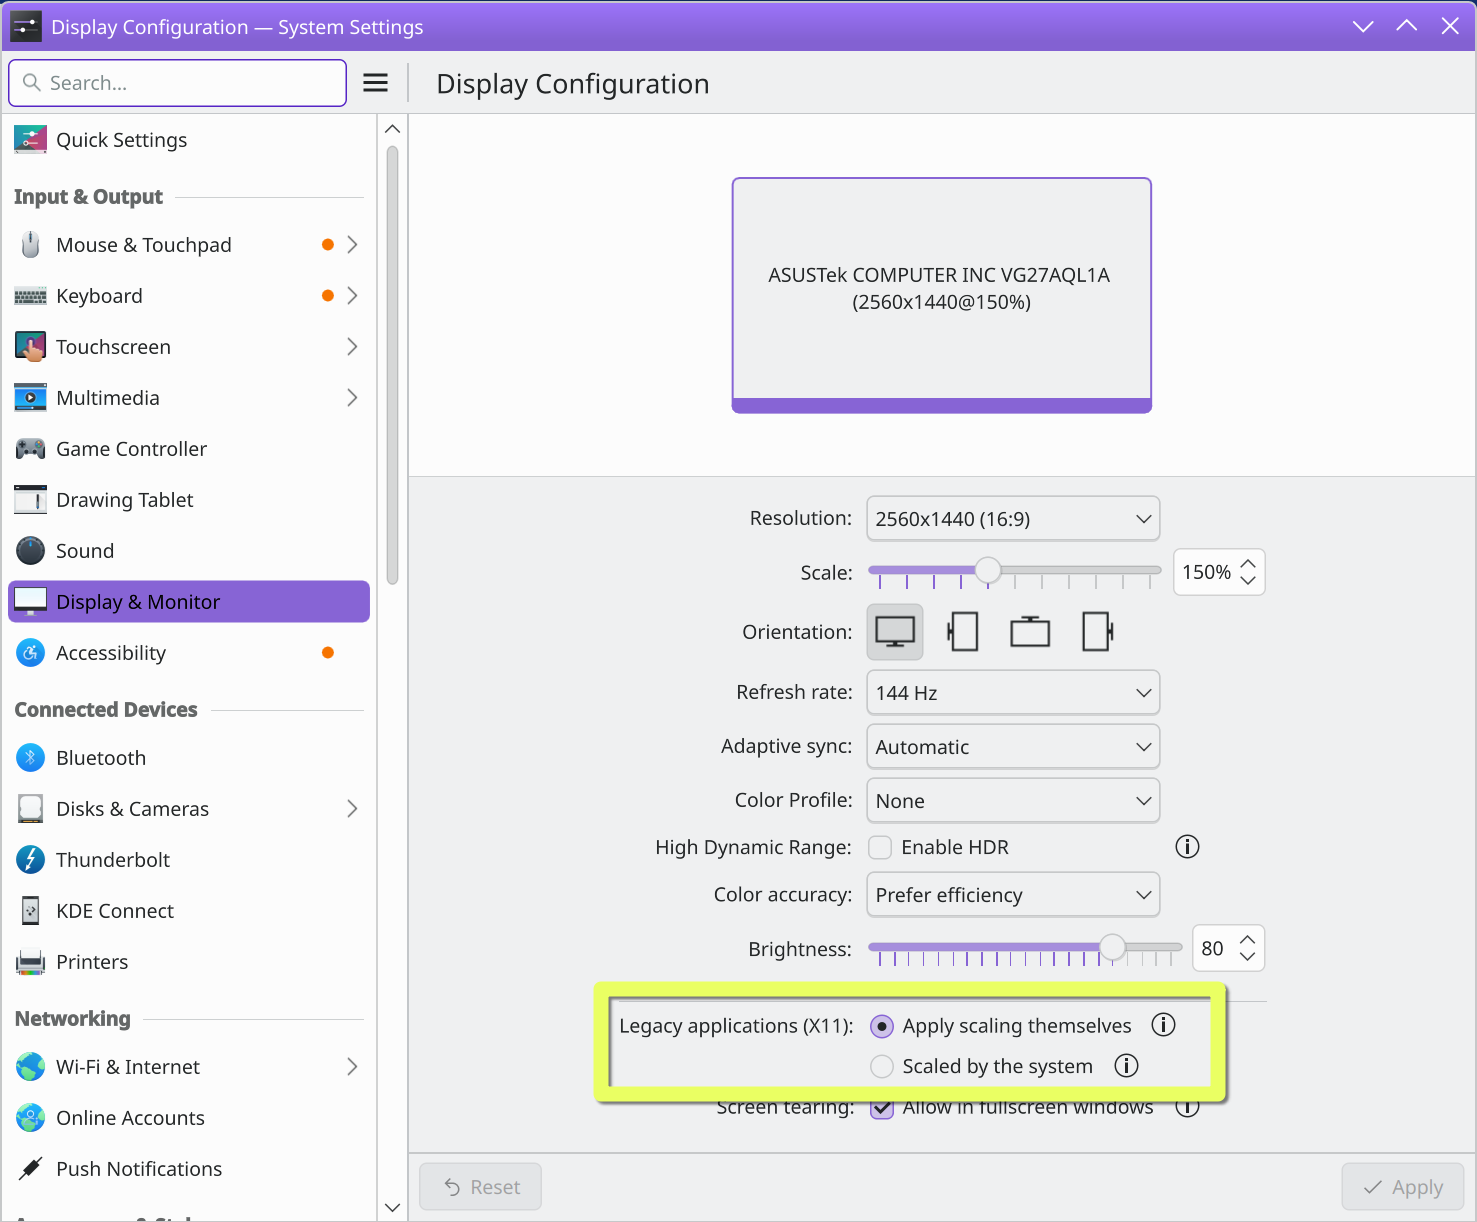Viewport: 1477px width, 1222px height.
Task: Click the System Settings titlebar app icon
Action: (x=26, y=27)
